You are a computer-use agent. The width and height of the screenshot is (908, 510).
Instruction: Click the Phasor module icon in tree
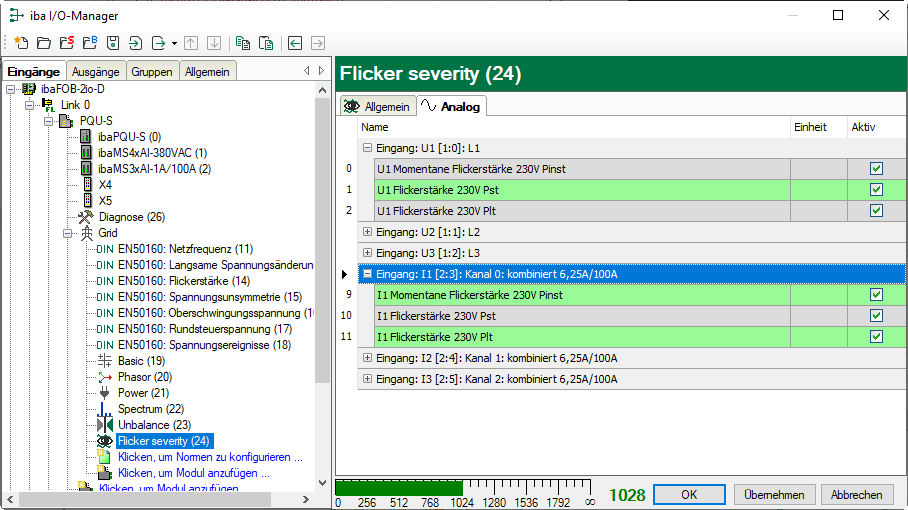click(x=105, y=377)
